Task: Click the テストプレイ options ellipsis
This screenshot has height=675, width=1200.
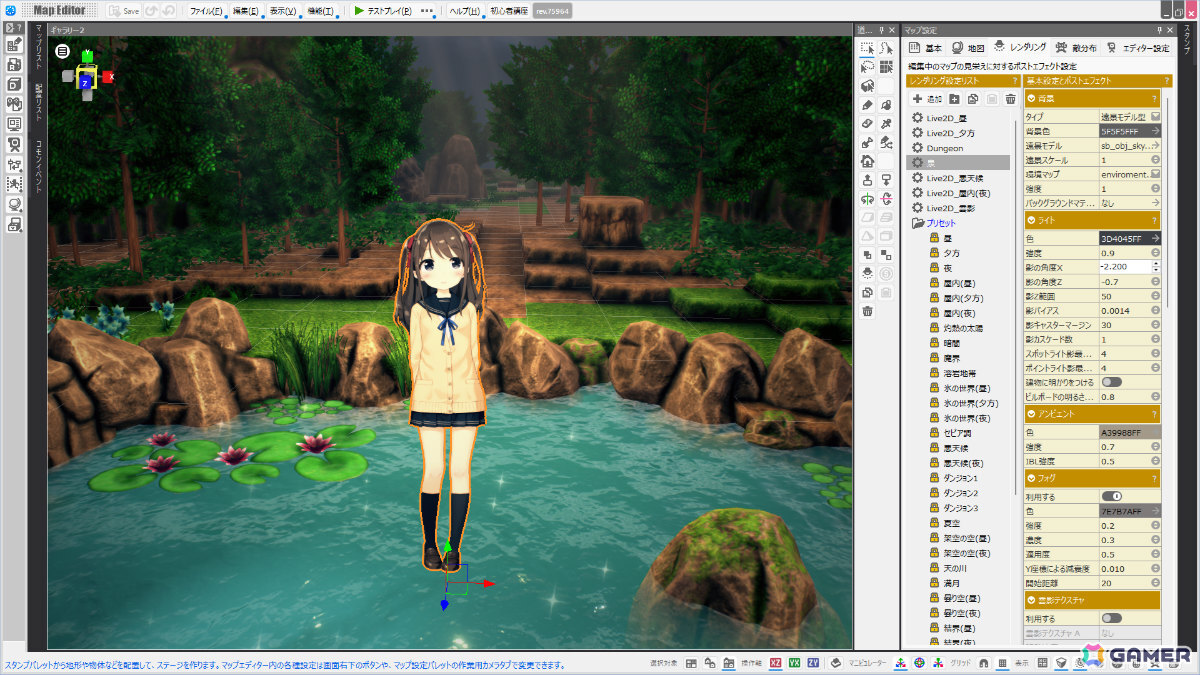Action: pyautogui.click(x=428, y=10)
